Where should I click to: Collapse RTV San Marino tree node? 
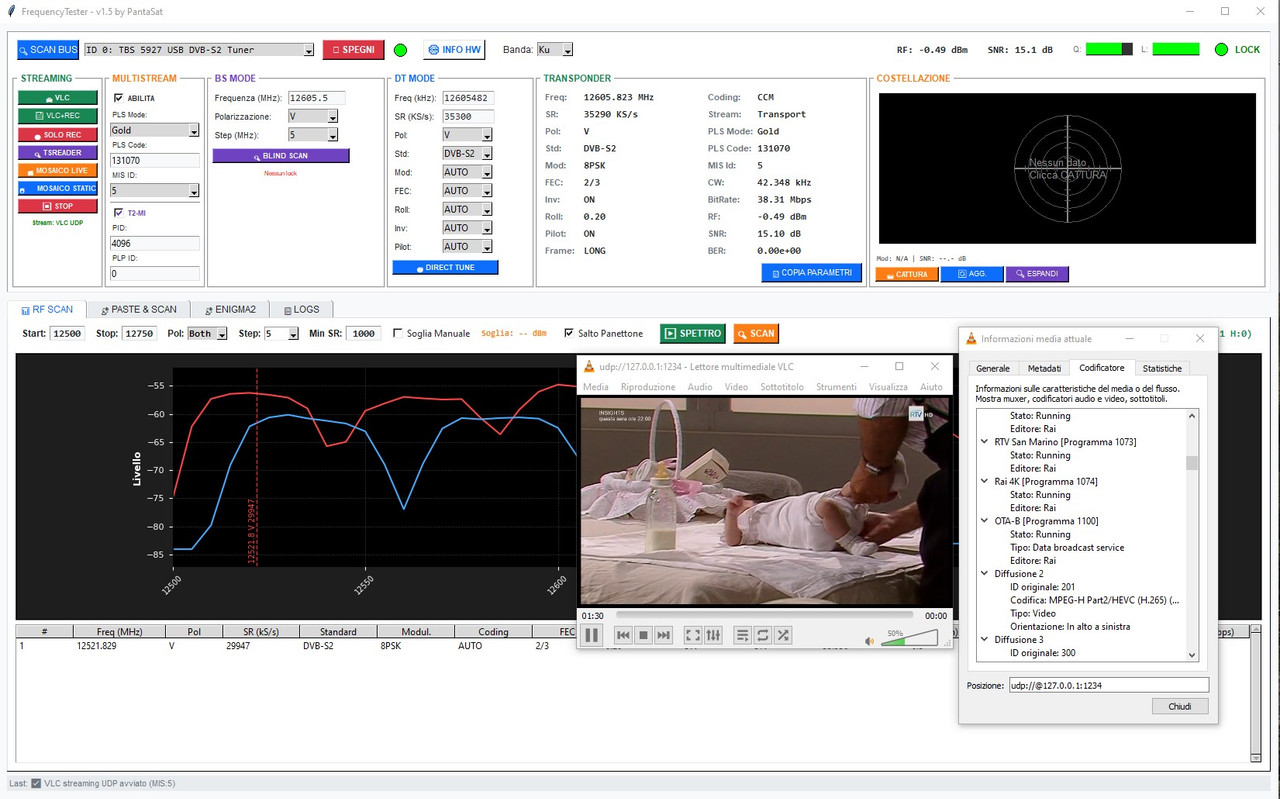tap(986, 441)
